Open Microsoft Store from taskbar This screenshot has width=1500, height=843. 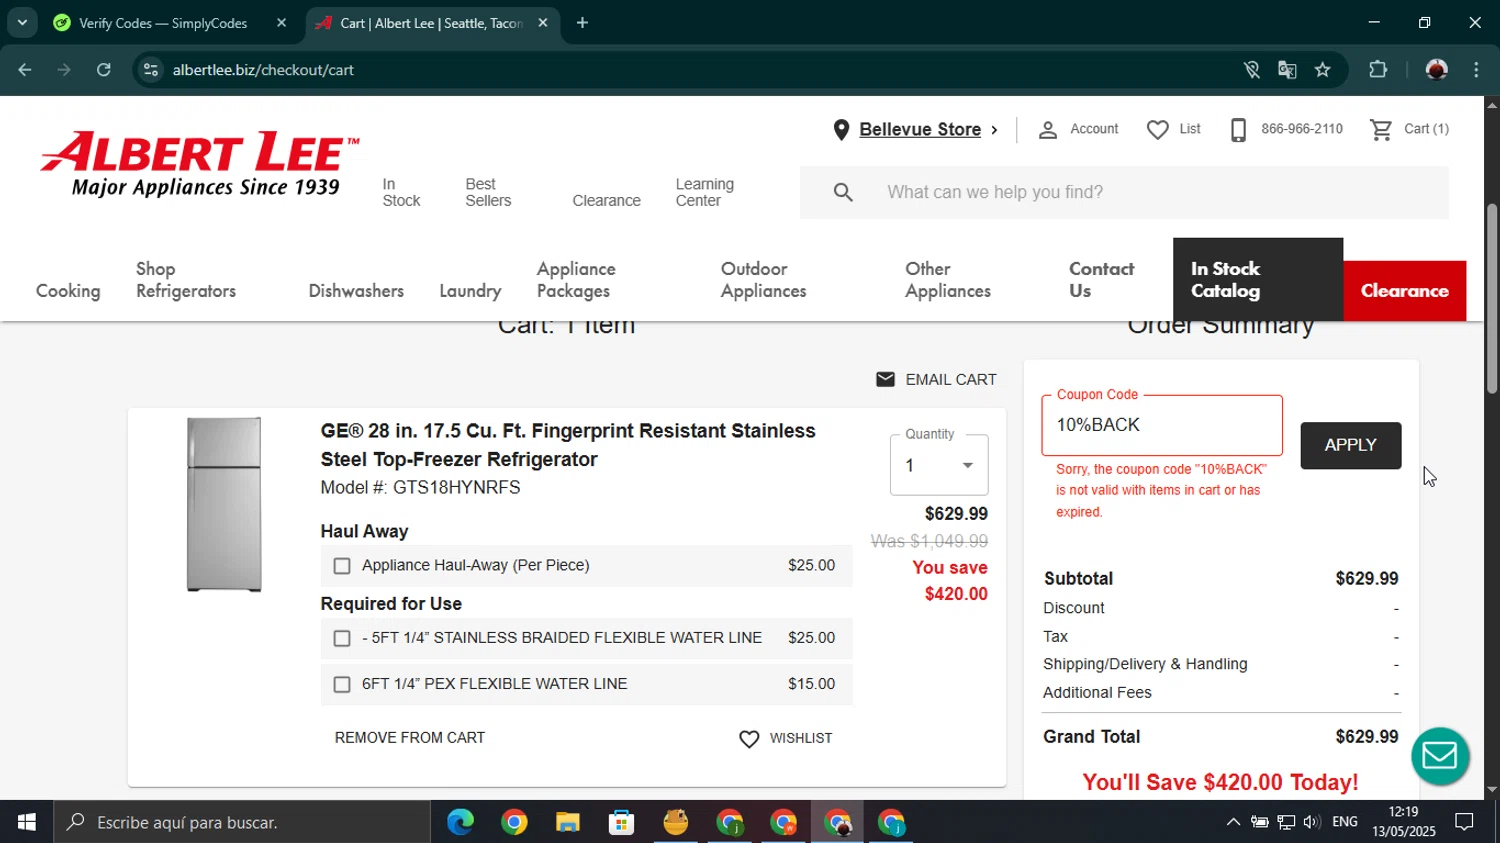pyautogui.click(x=622, y=822)
